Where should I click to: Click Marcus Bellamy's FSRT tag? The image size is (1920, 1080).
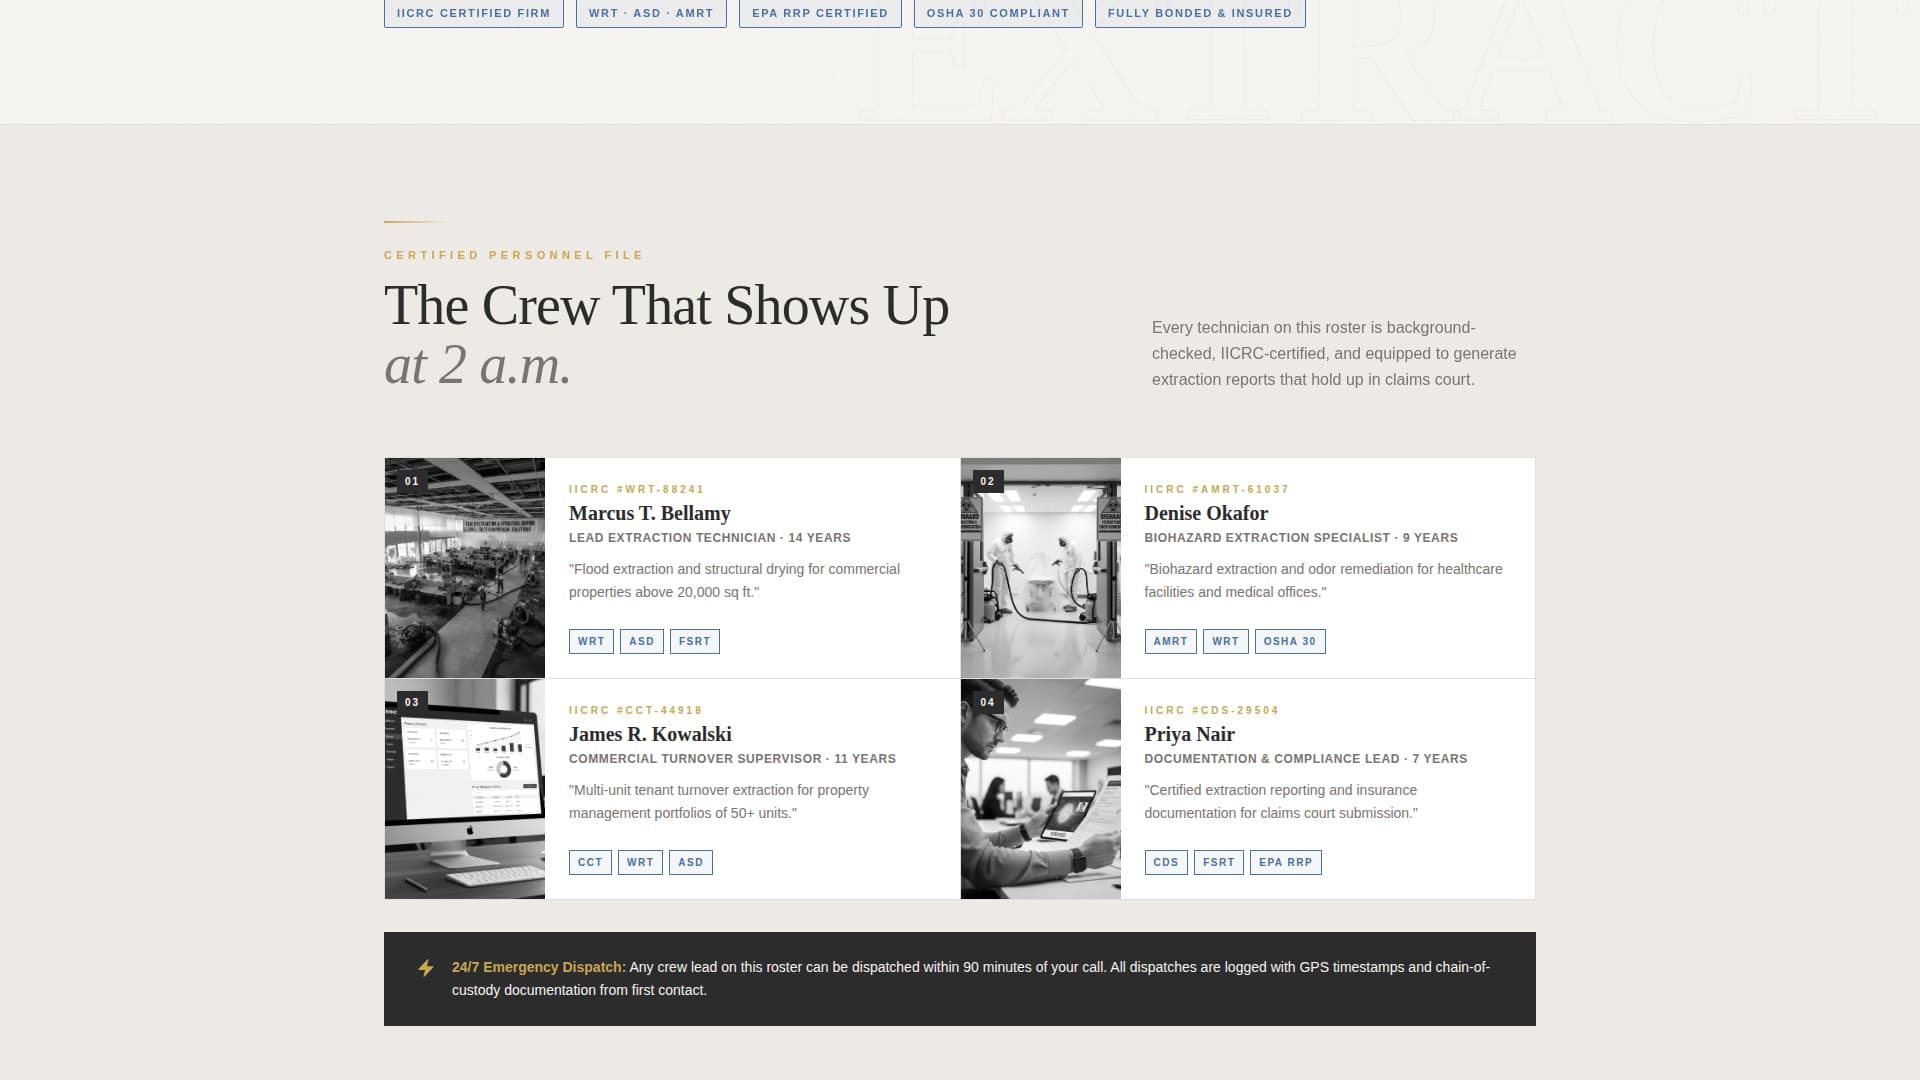pos(695,641)
